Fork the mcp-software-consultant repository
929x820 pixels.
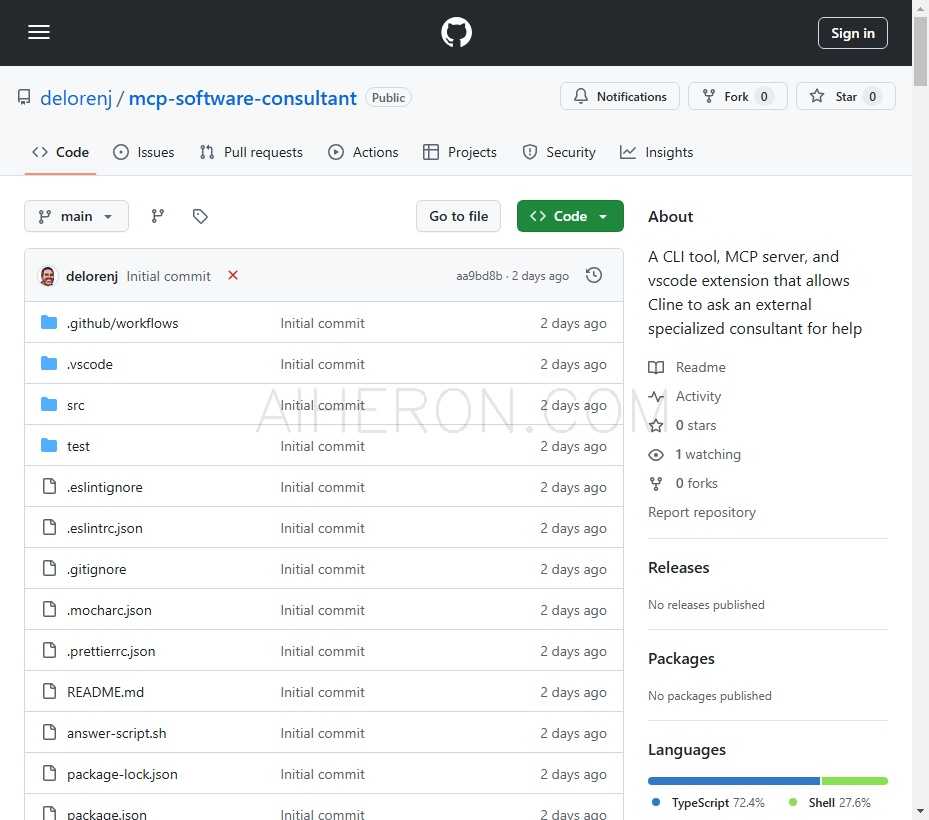click(737, 97)
